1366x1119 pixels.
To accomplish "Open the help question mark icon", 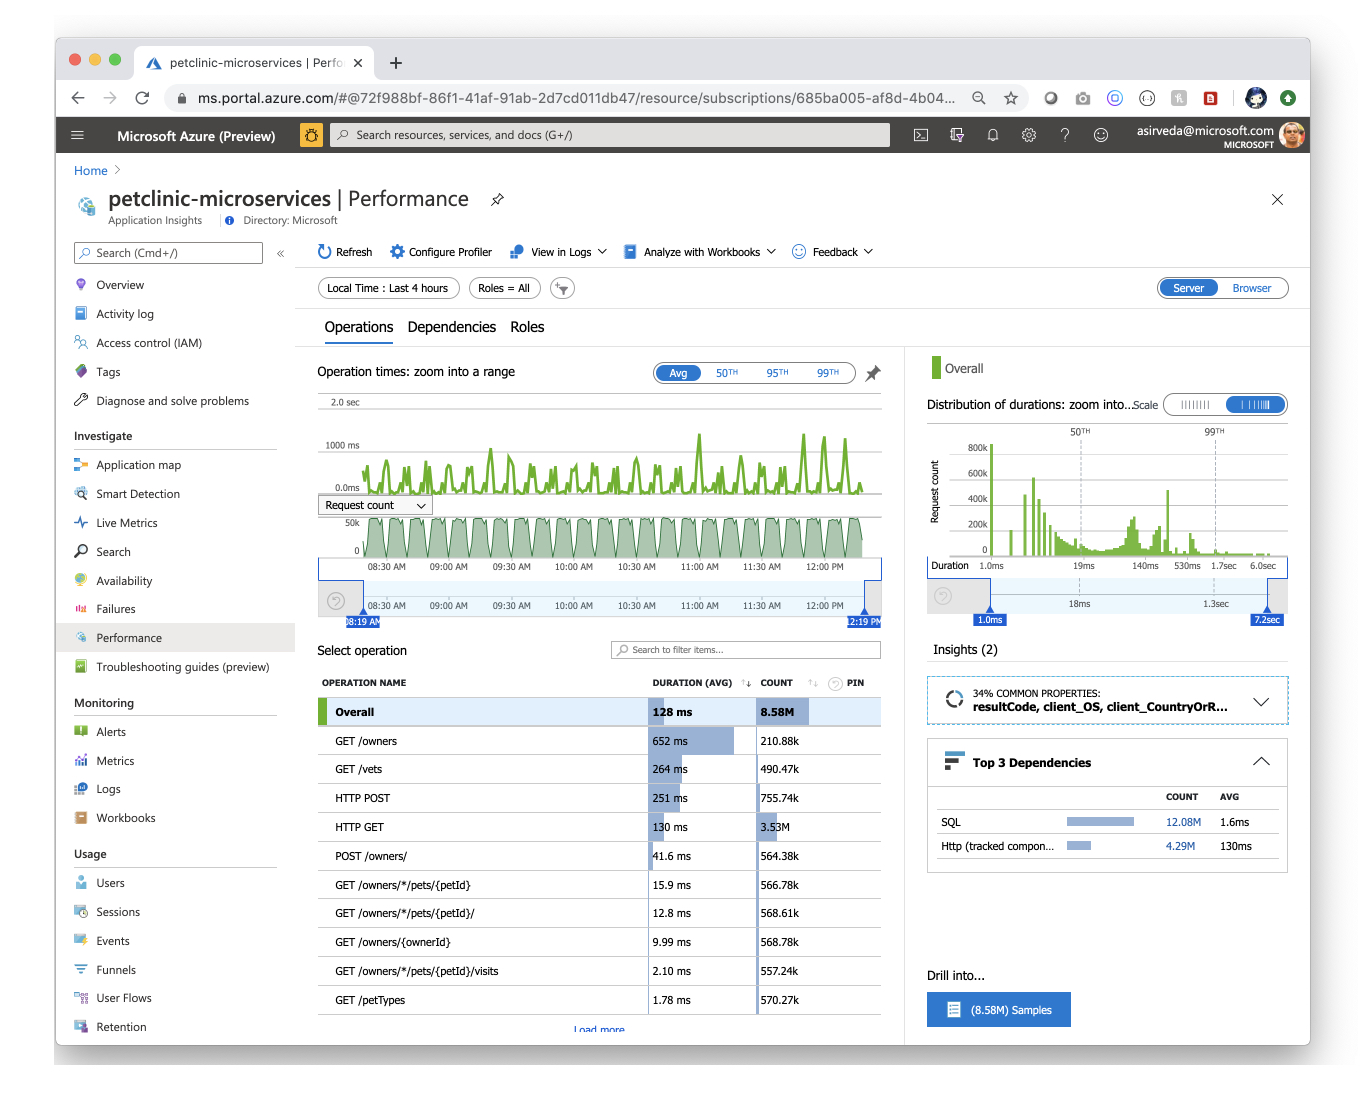I will [x=1065, y=135].
